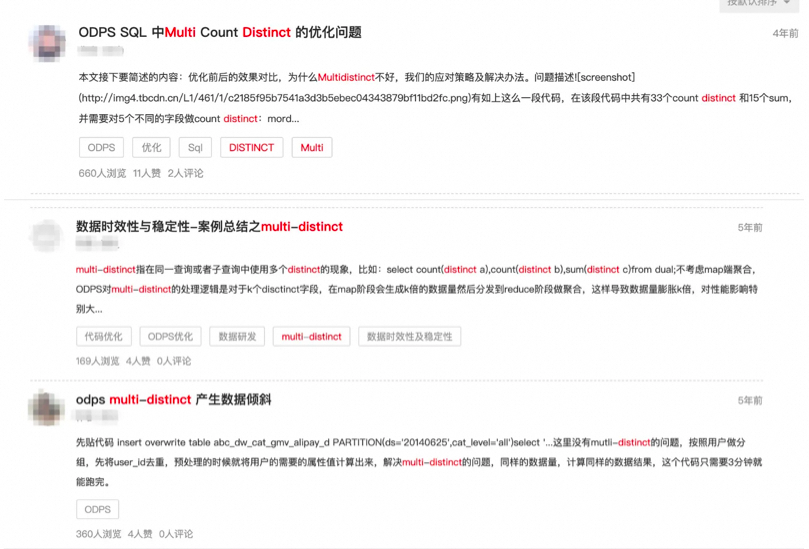Click summary text starting 'multi-distinct指在同一查询'
This screenshot has height=549, width=809.
click(417, 289)
